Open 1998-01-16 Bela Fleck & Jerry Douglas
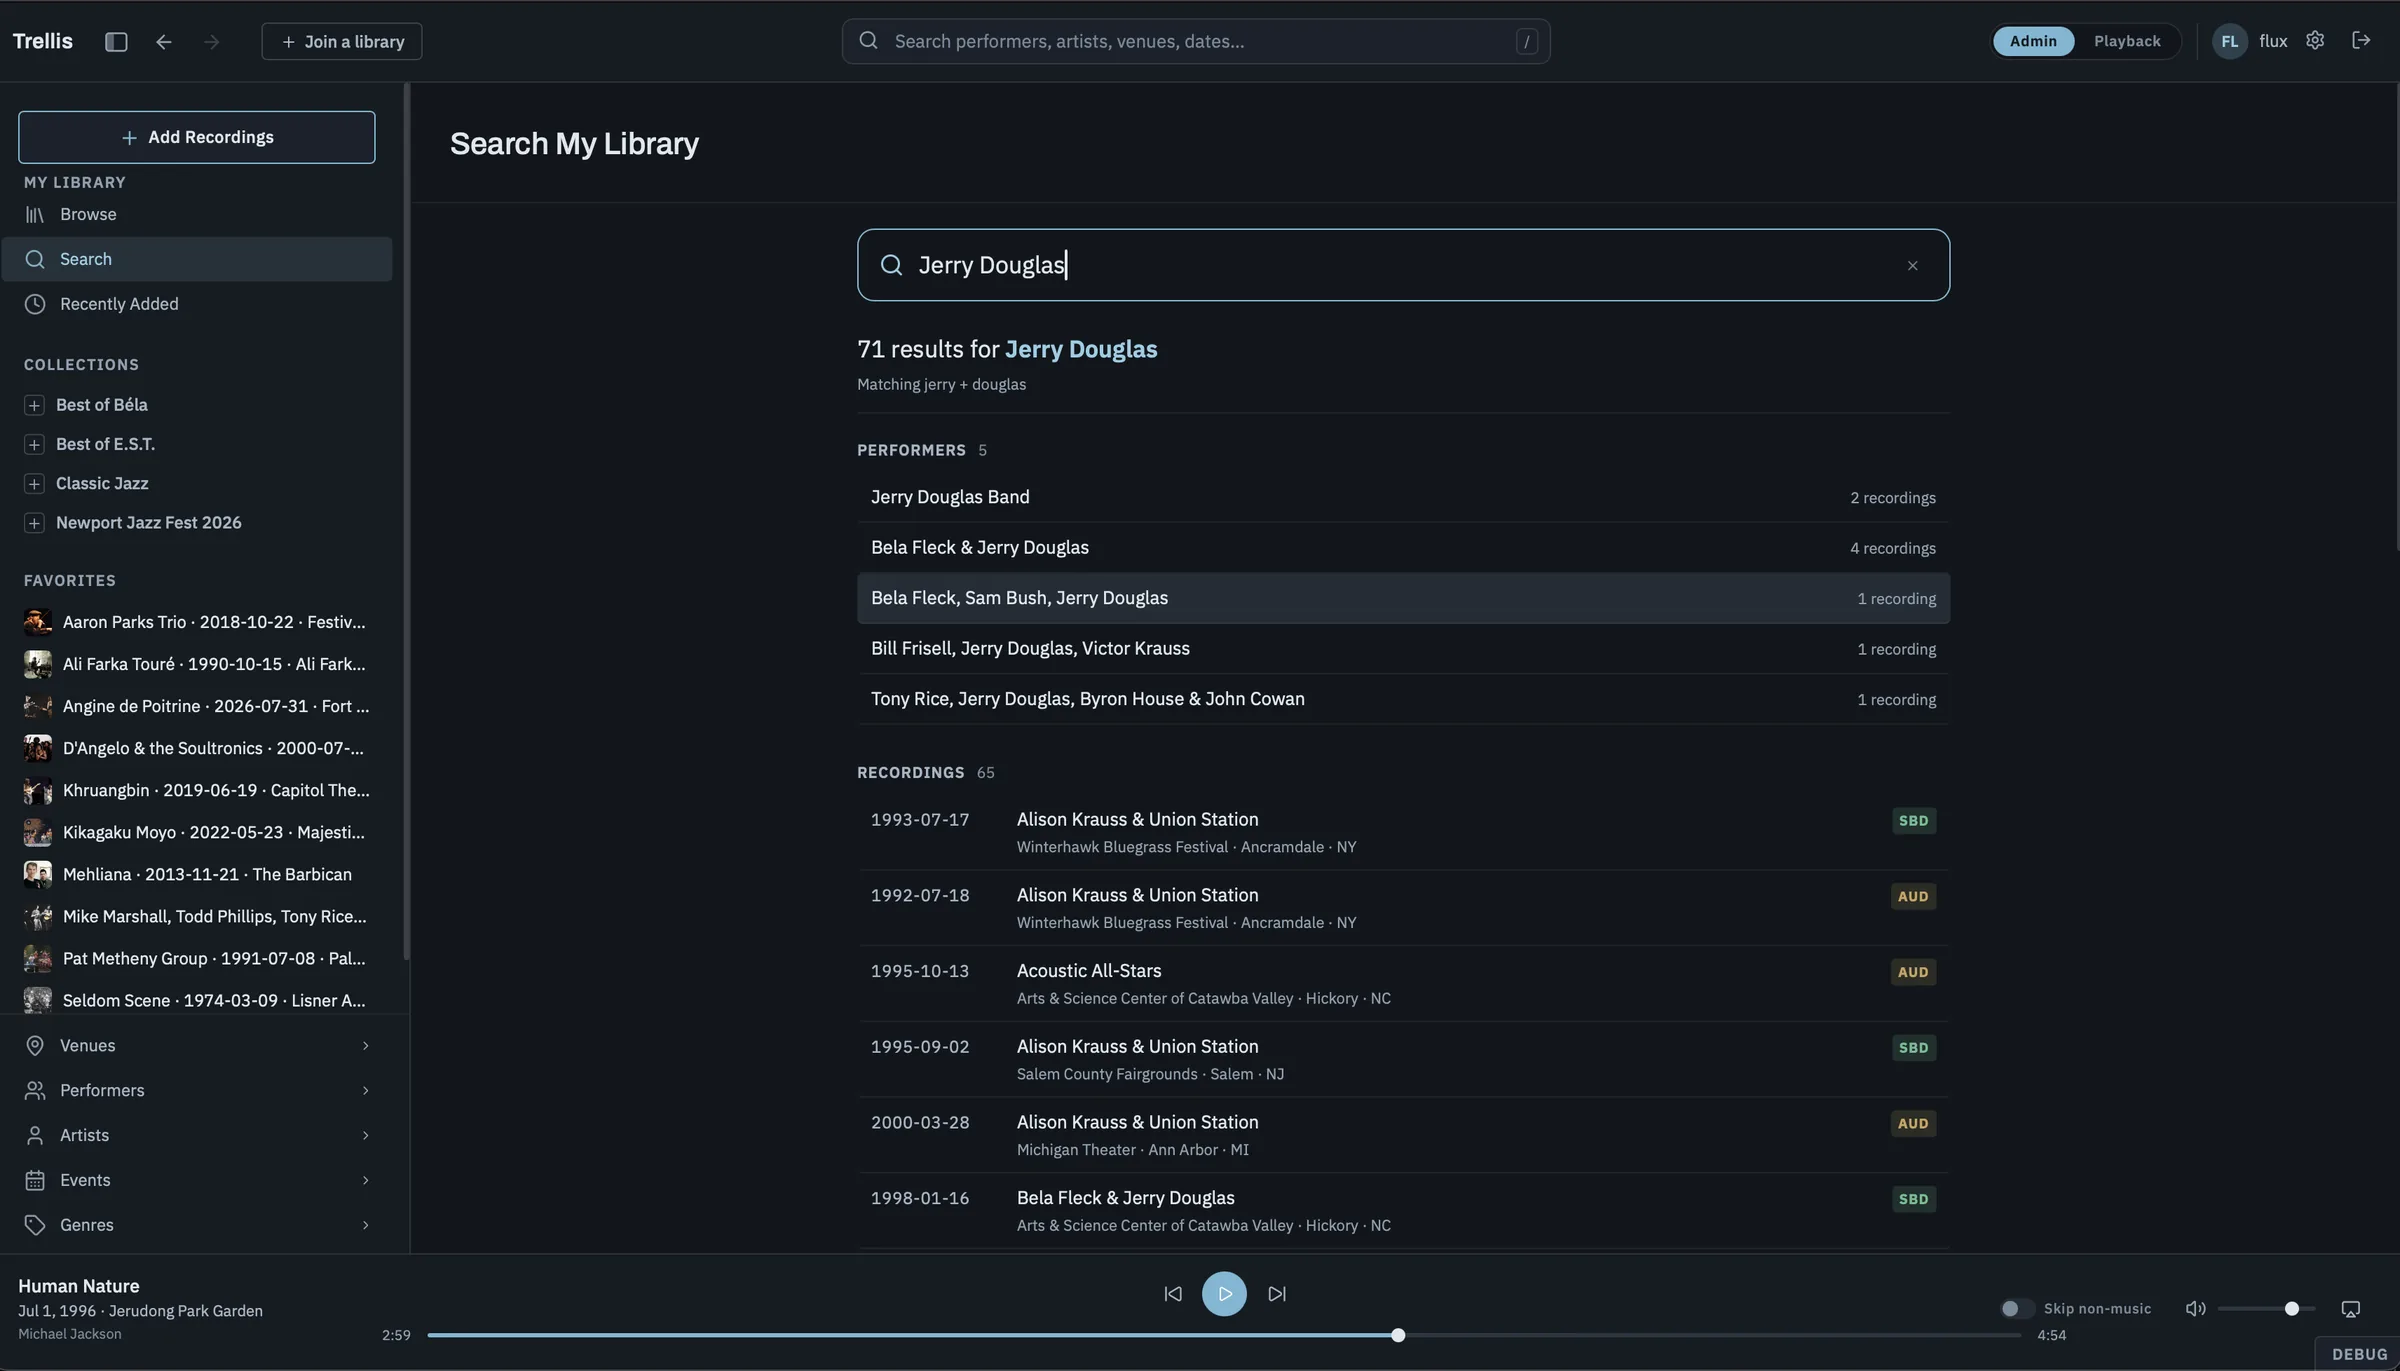2400x1371 pixels. [x=1403, y=1211]
